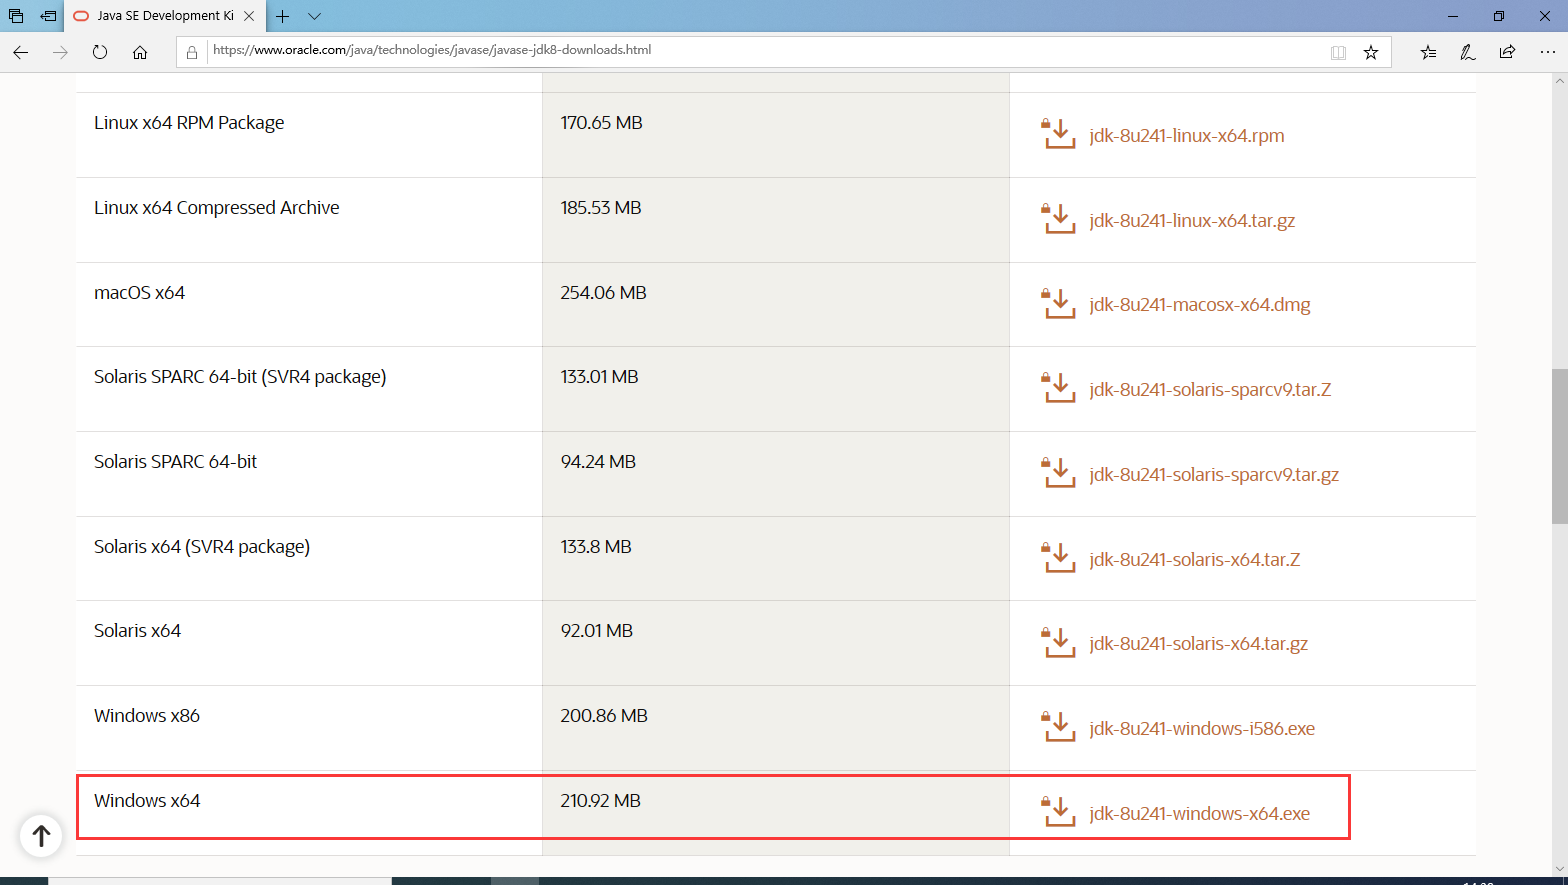
Task: Select the Windows x86 row label
Action: [147, 716]
